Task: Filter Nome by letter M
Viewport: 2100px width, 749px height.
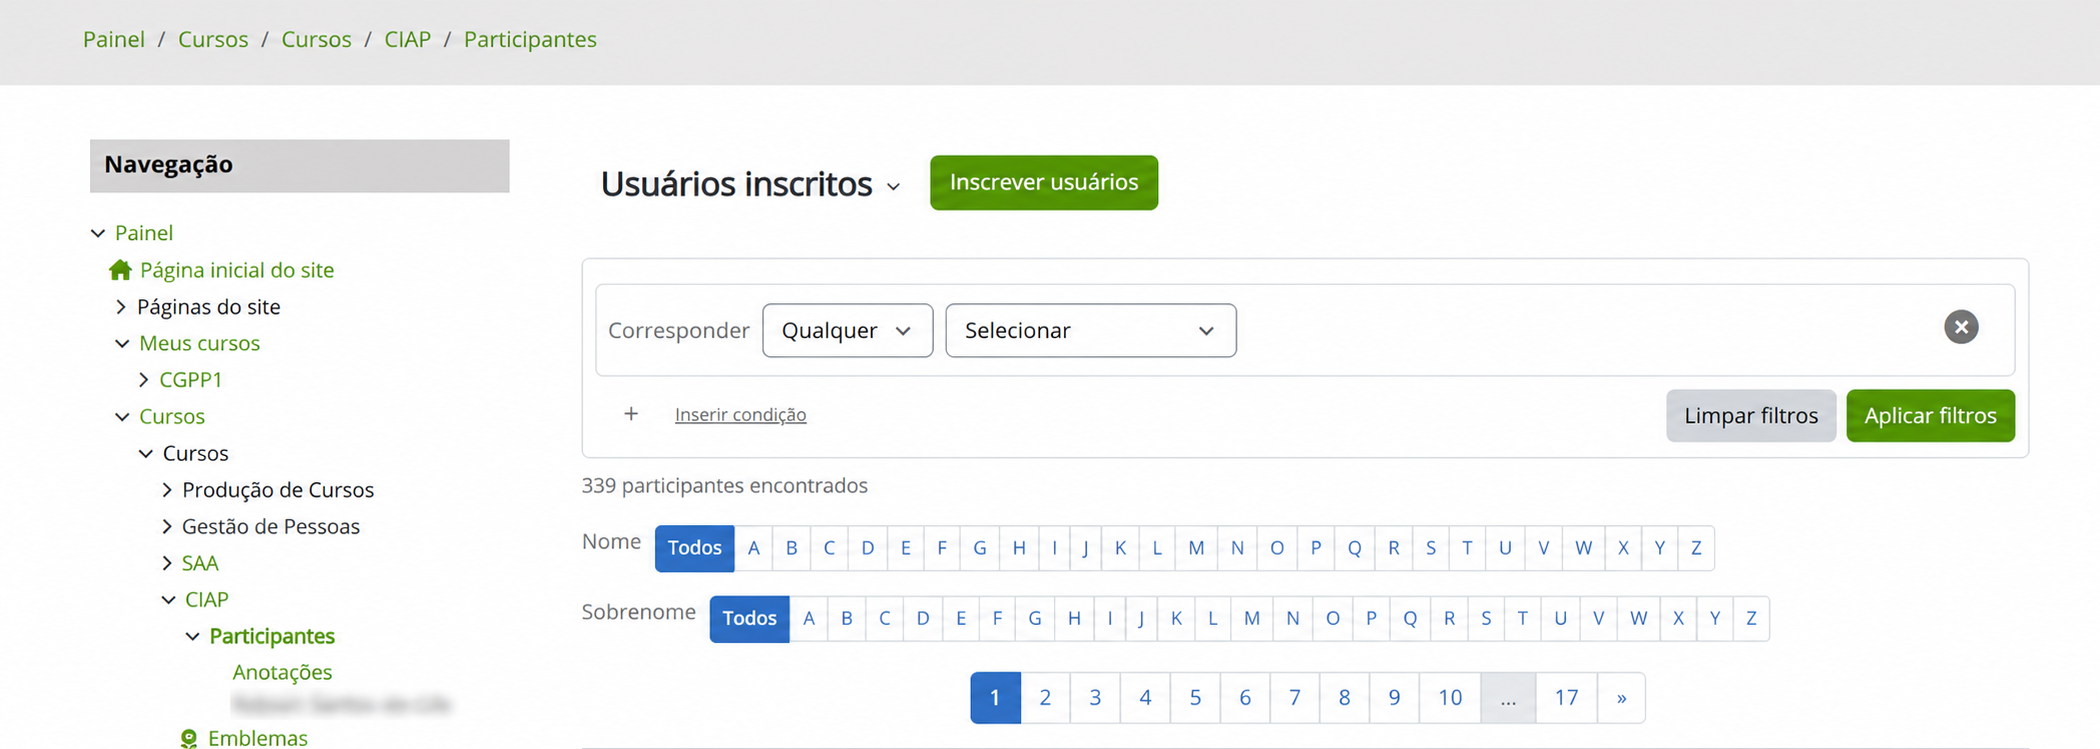Action: 1196,548
